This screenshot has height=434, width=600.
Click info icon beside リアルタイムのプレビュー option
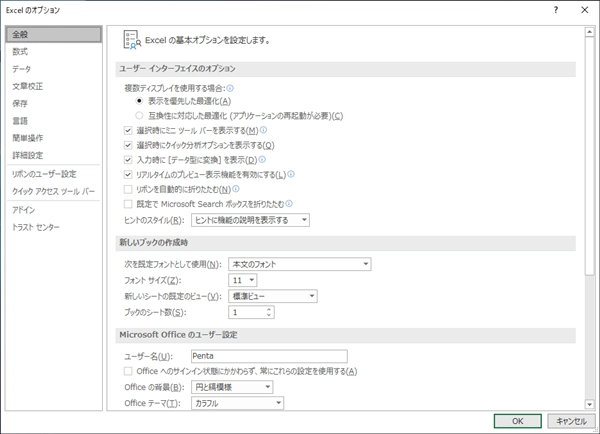291,174
